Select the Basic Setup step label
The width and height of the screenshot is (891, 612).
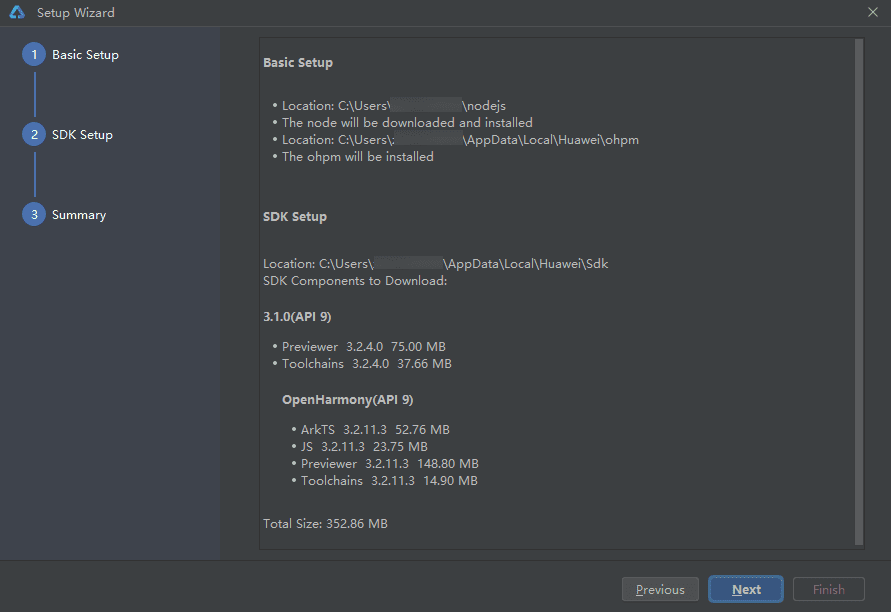point(85,55)
